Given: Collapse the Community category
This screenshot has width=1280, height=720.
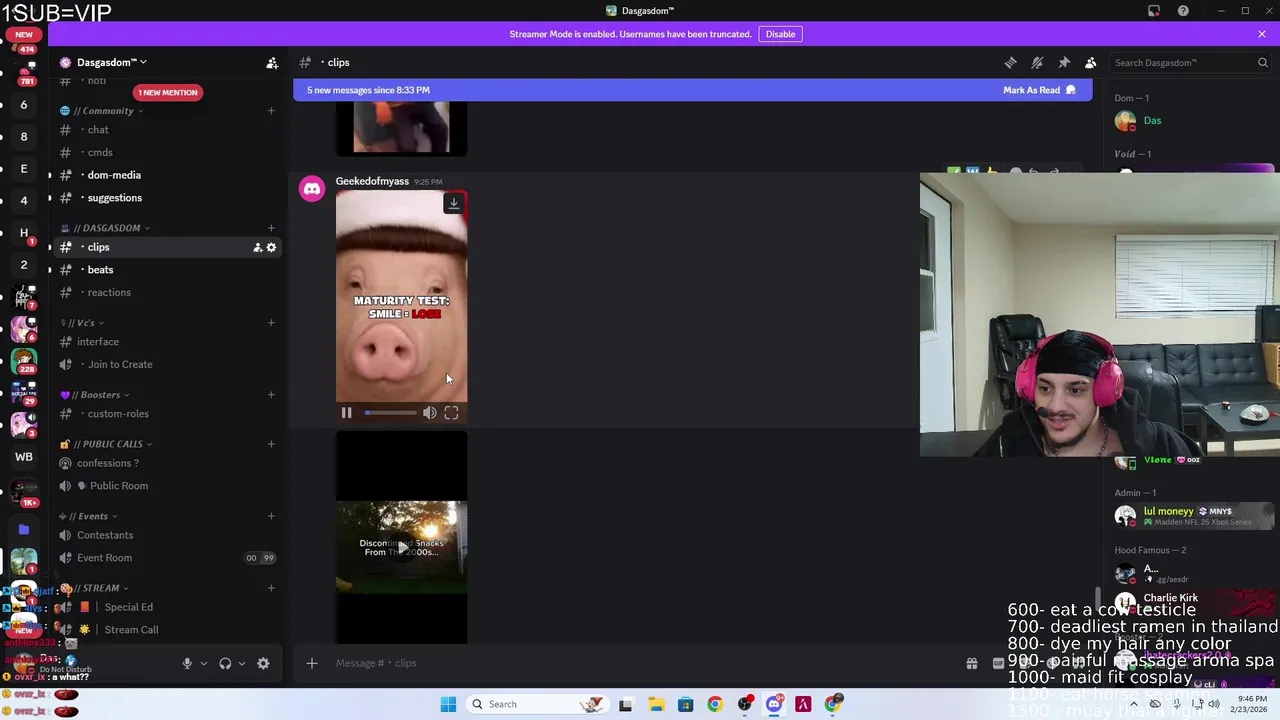Looking at the screenshot, I should 104,111.
